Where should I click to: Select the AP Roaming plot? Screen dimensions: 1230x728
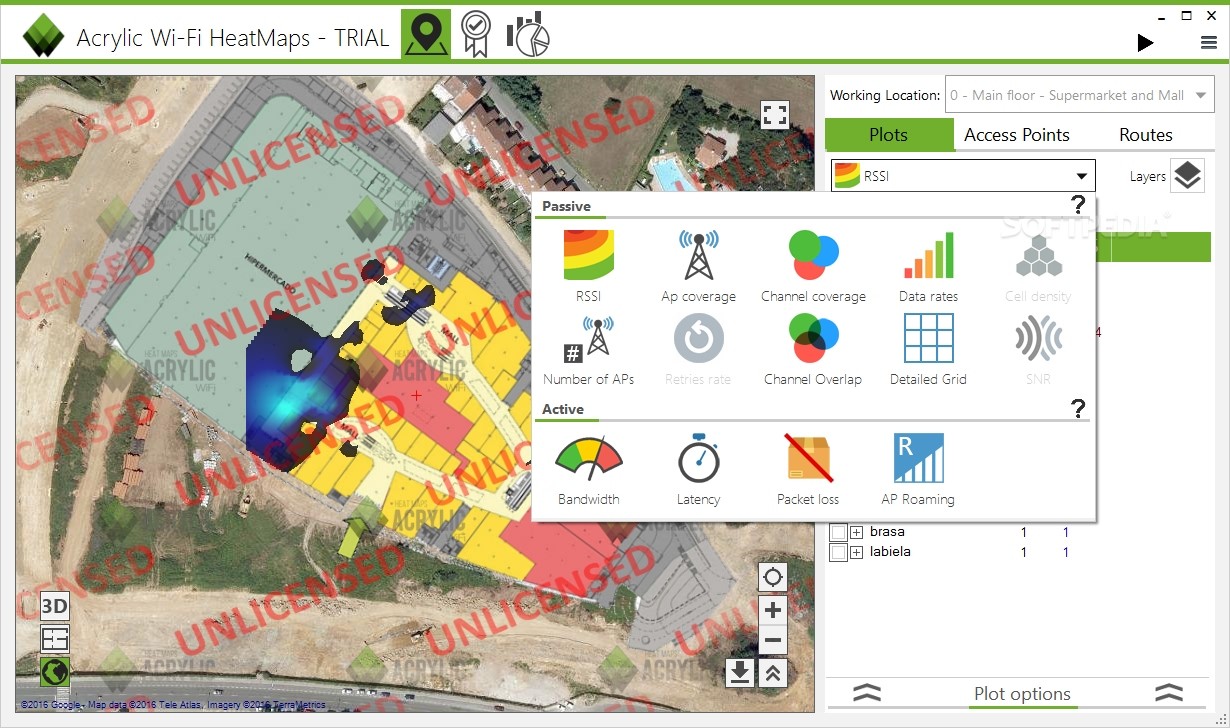[918, 459]
